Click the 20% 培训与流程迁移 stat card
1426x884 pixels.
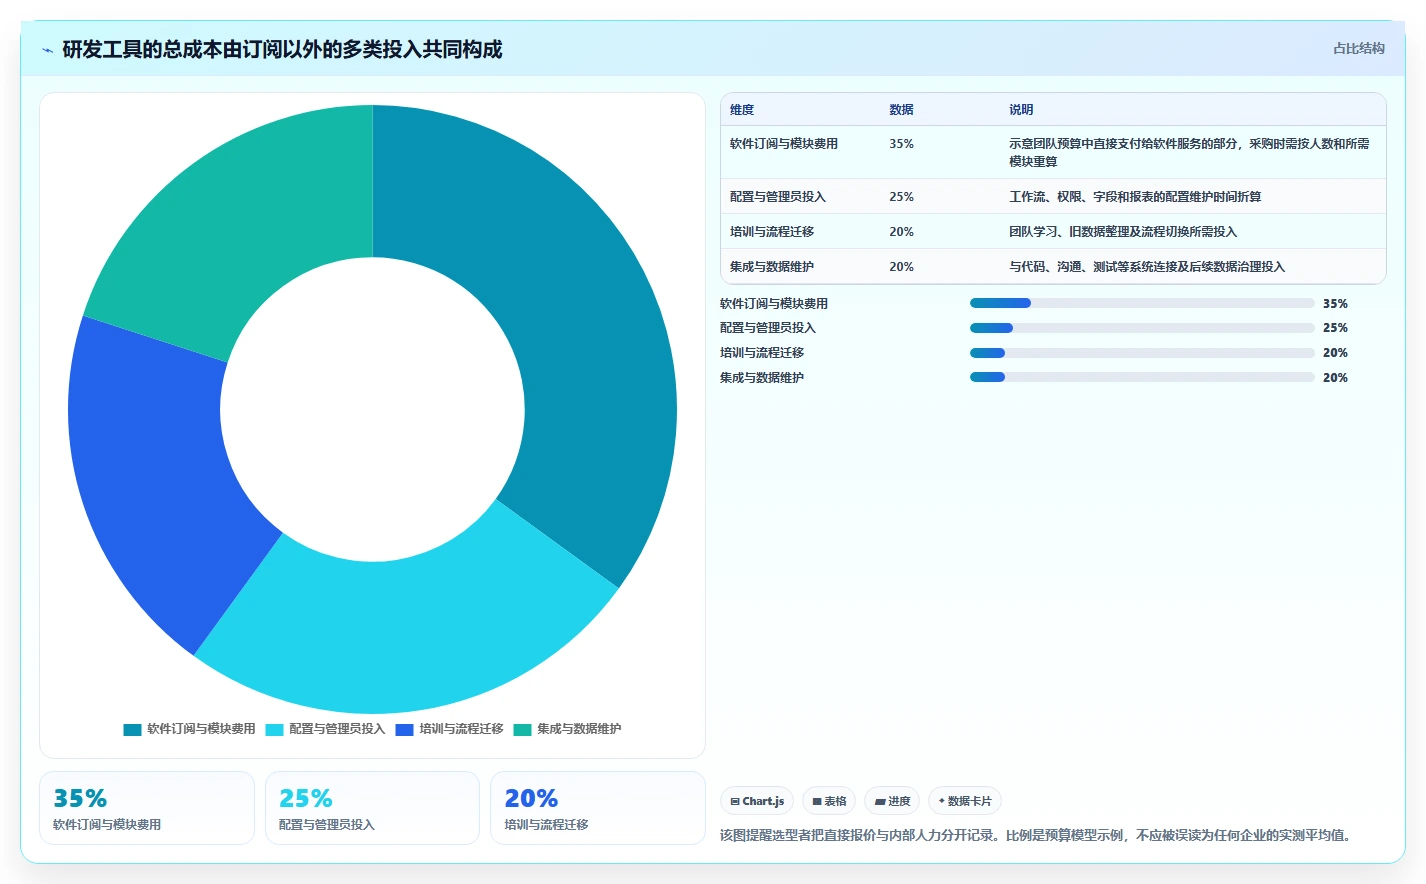[598, 808]
